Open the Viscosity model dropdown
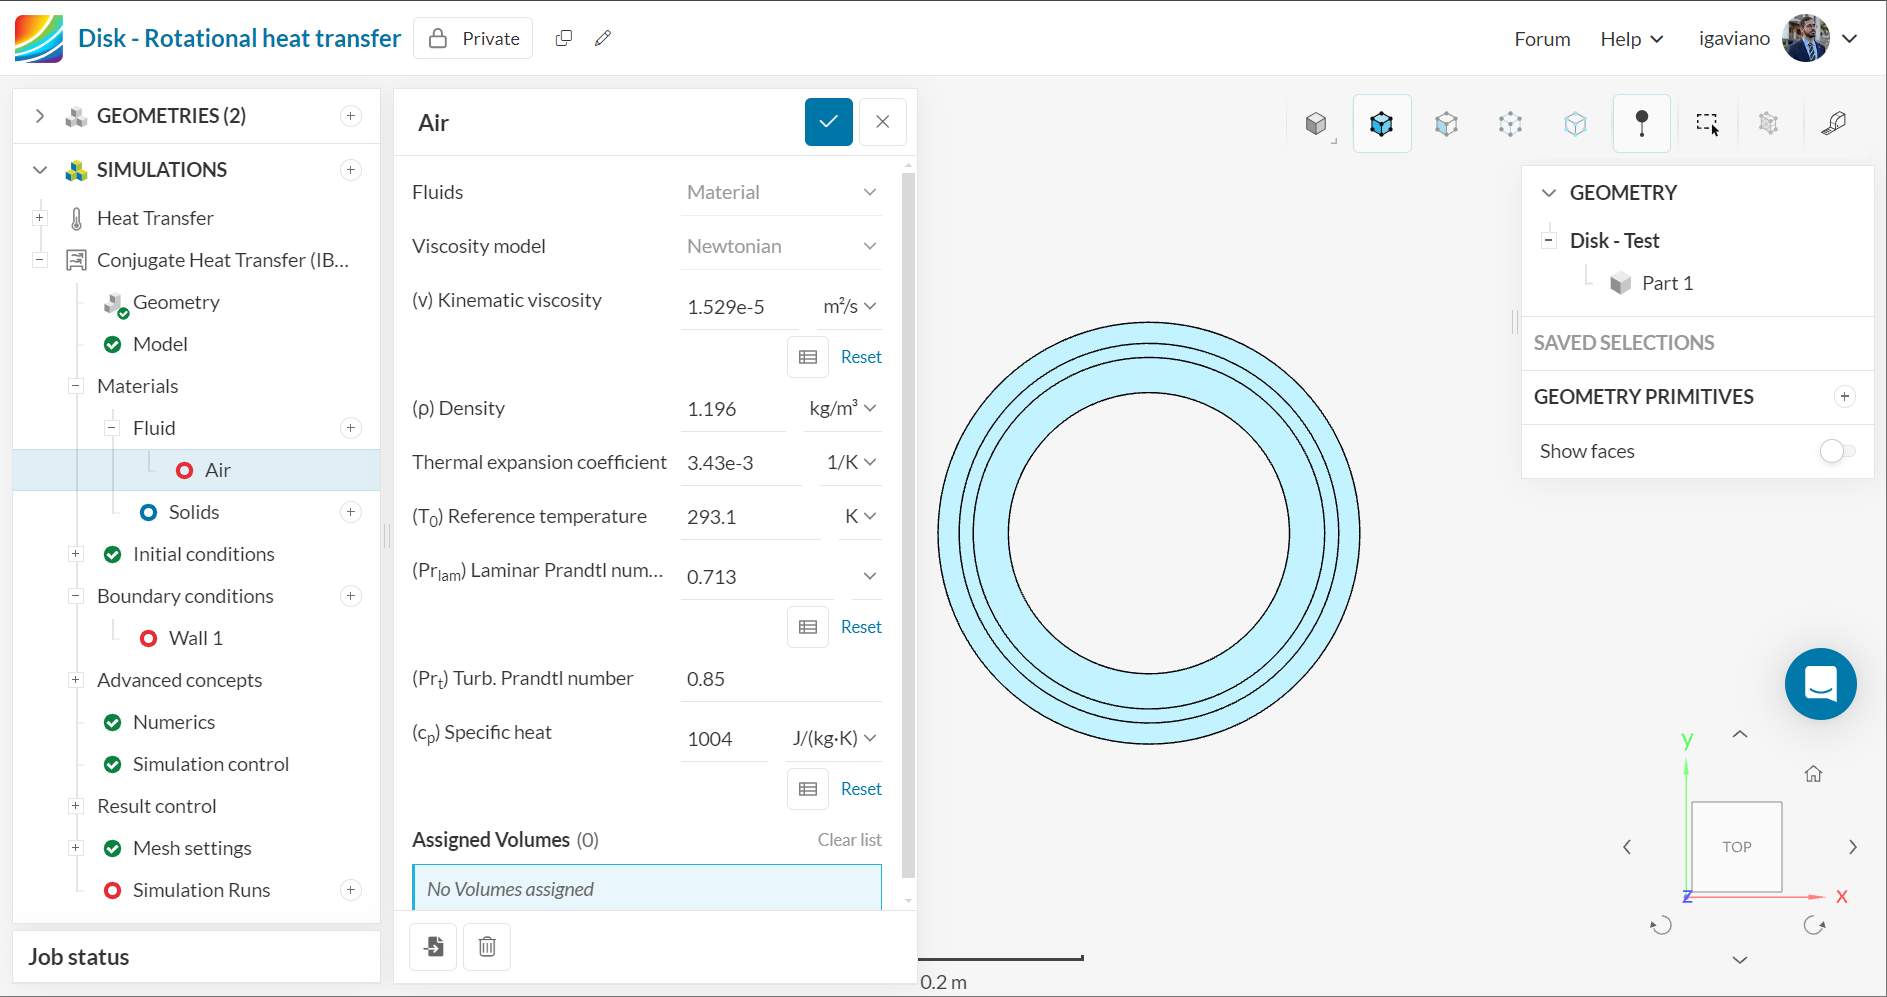Screen dimensions: 1887x997 (780, 246)
